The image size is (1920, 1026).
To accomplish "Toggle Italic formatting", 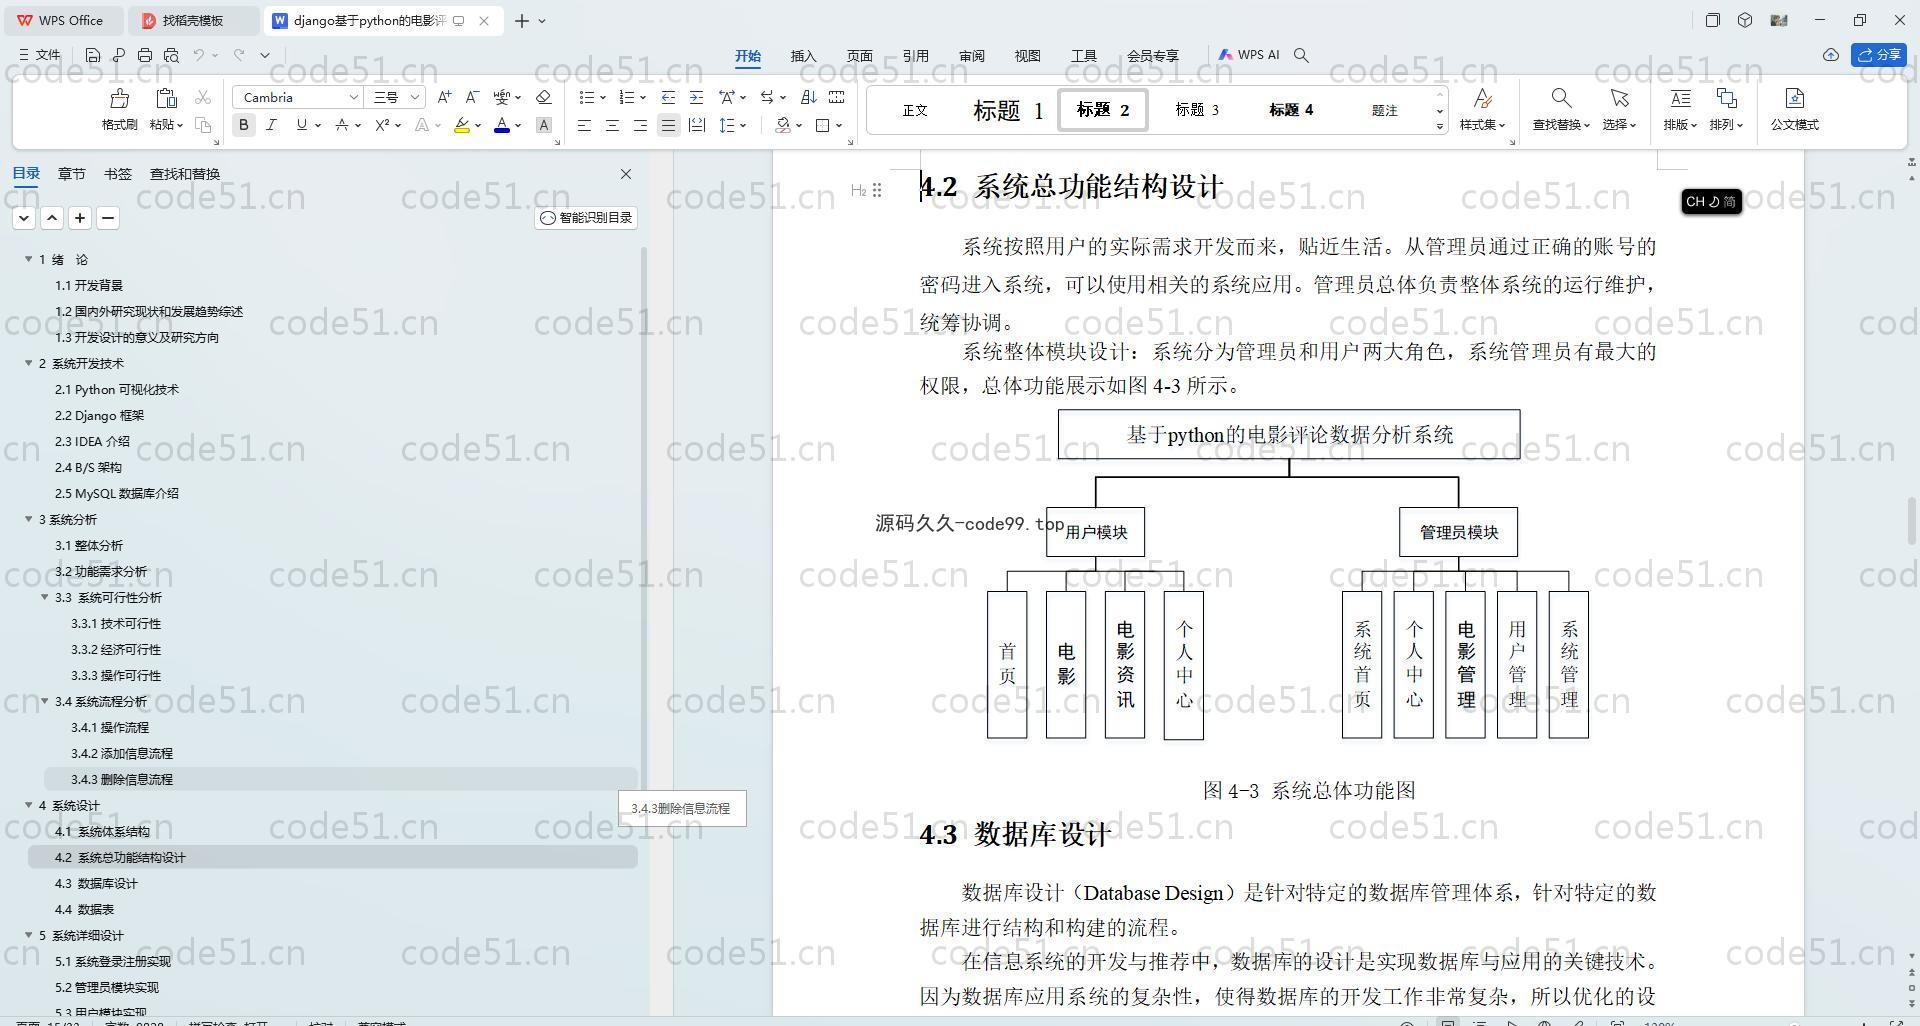I will (271, 125).
